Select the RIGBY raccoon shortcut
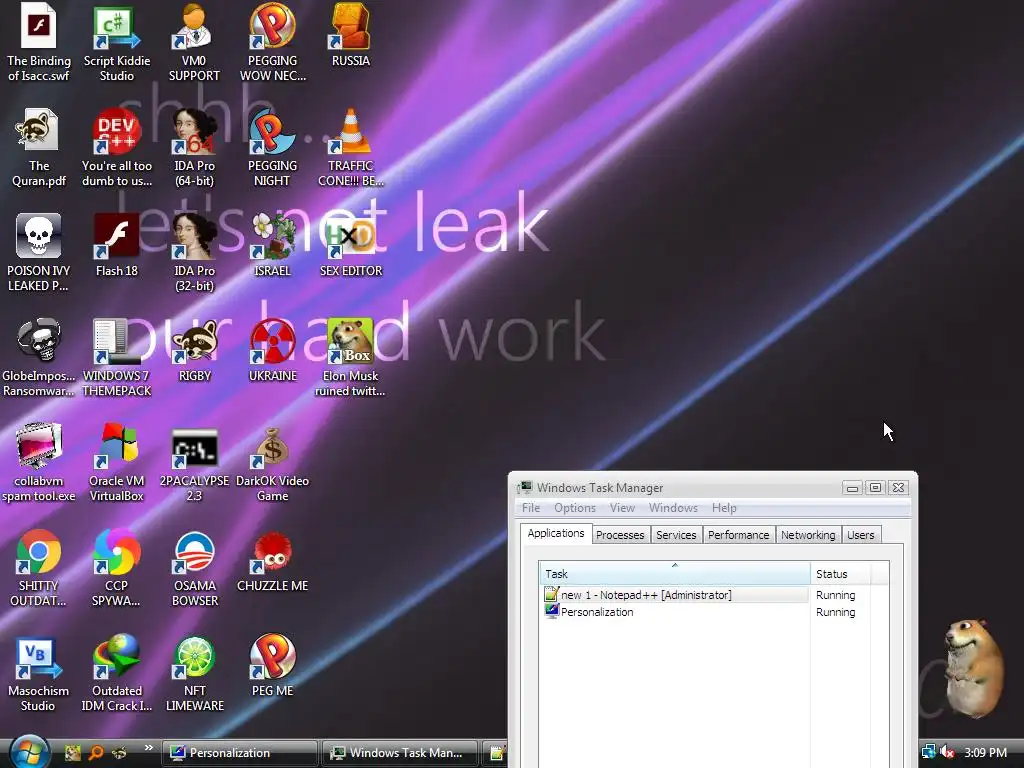This screenshot has height=768, width=1024. (194, 351)
